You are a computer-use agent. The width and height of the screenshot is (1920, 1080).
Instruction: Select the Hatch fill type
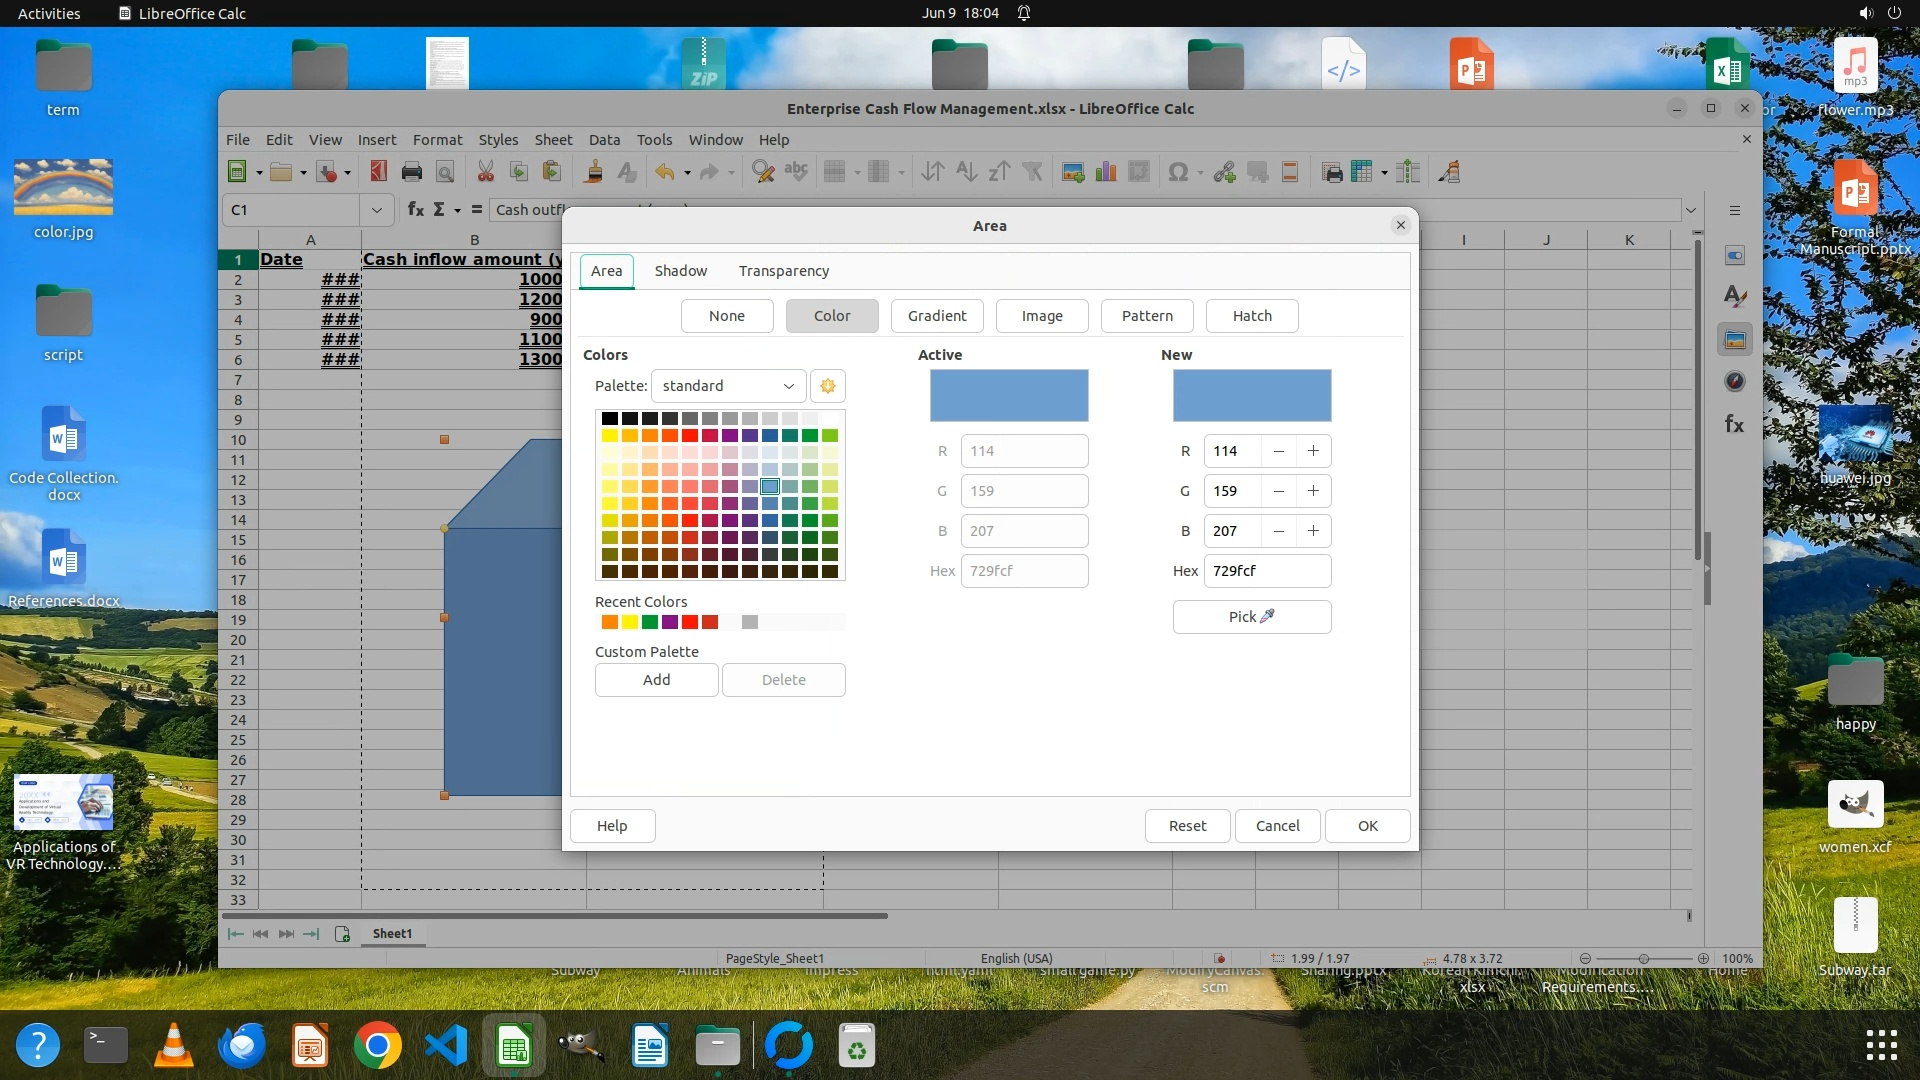[x=1251, y=316]
